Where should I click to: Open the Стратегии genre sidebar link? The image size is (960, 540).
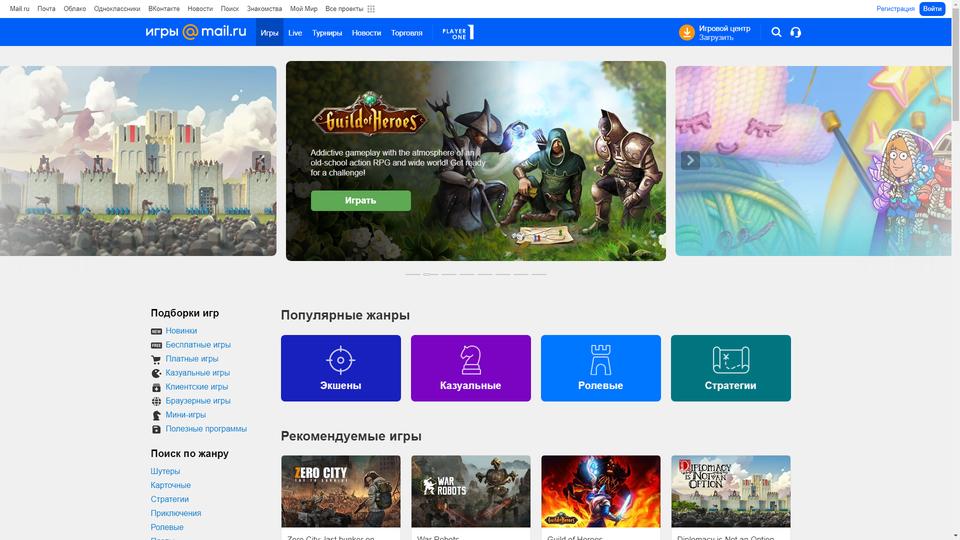coord(170,500)
